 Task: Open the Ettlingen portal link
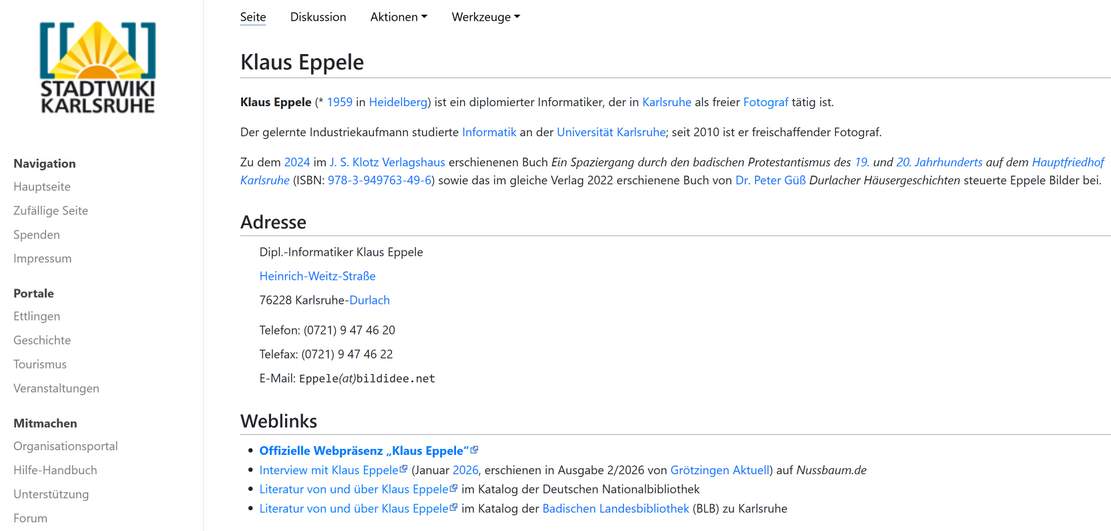point(37,317)
